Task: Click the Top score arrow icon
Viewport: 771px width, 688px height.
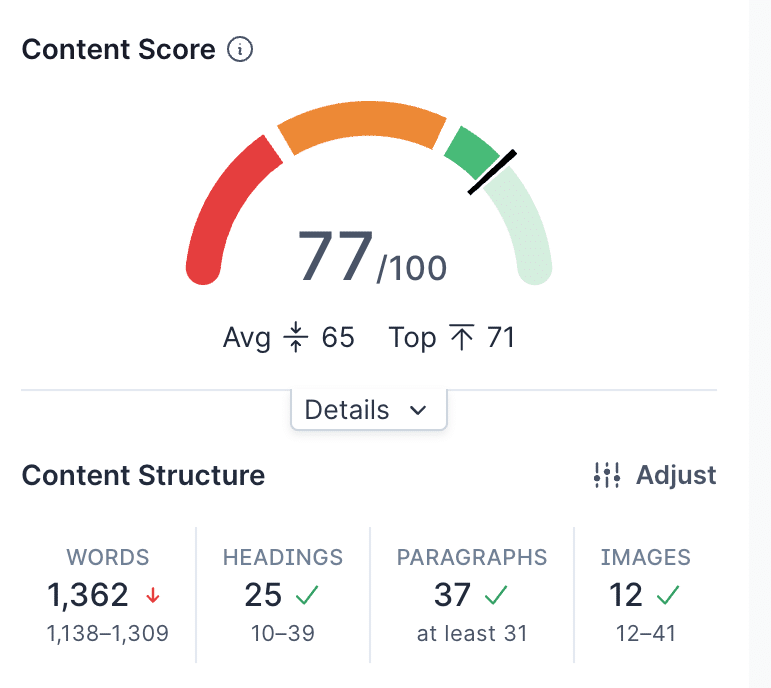Action: click(x=462, y=337)
